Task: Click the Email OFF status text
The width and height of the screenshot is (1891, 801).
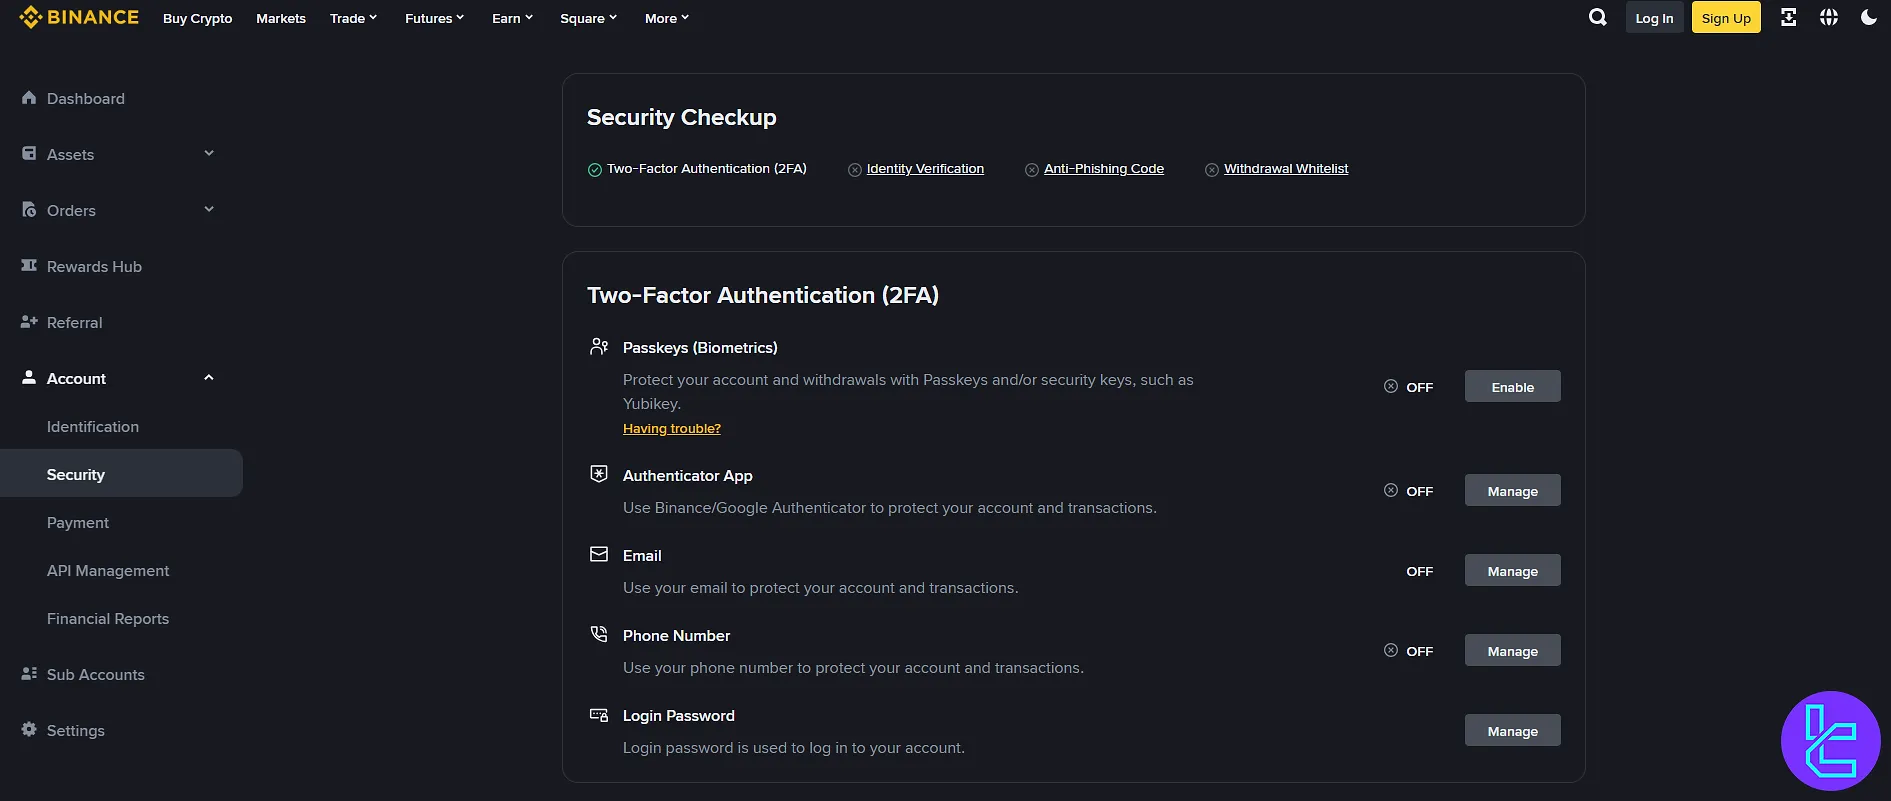Action: [x=1419, y=571]
